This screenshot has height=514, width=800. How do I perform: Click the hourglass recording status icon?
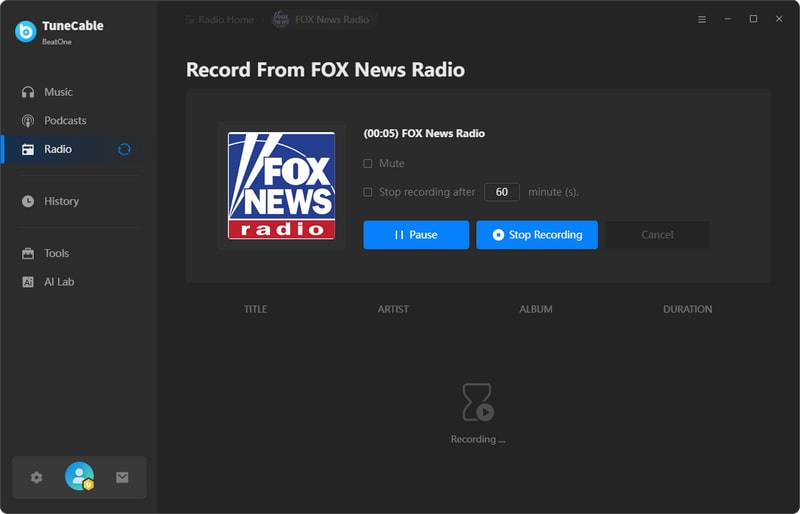[478, 402]
